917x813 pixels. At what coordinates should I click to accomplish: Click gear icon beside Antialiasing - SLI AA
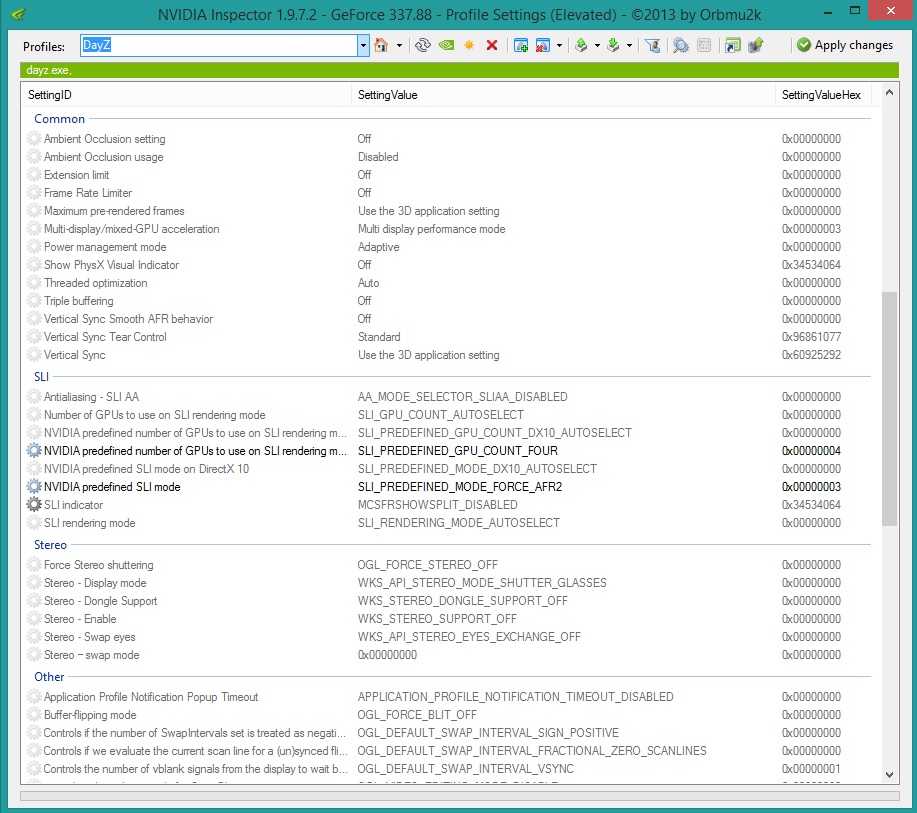34,397
